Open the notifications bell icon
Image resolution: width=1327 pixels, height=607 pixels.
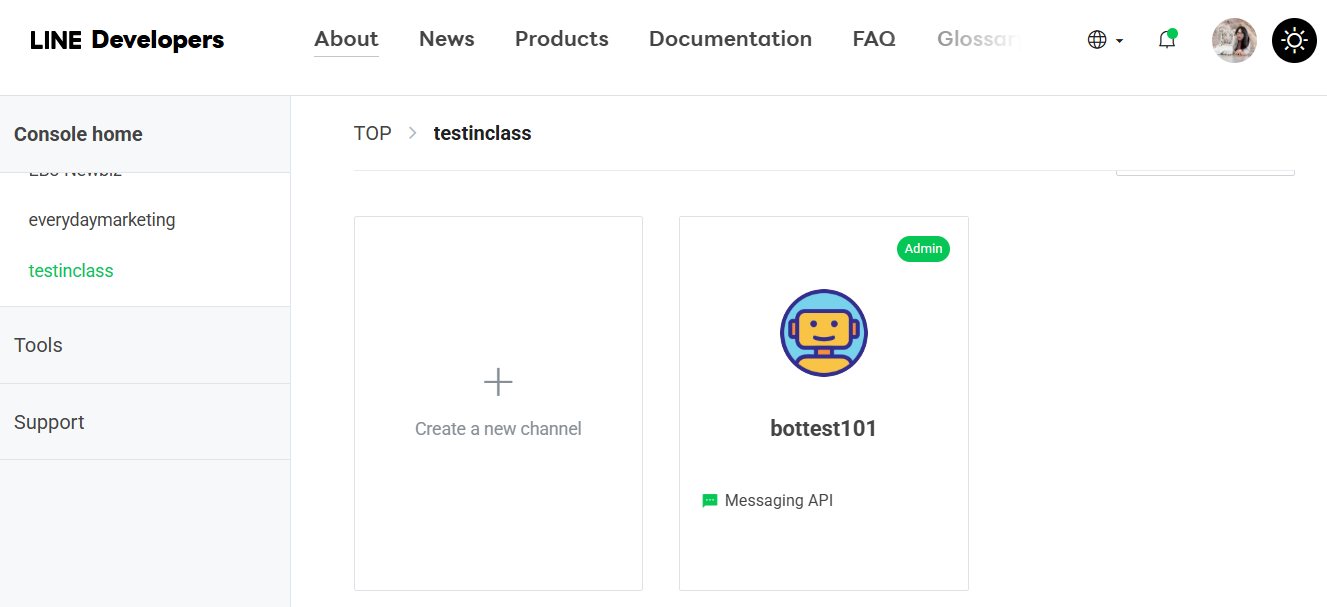pyautogui.click(x=1167, y=40)
